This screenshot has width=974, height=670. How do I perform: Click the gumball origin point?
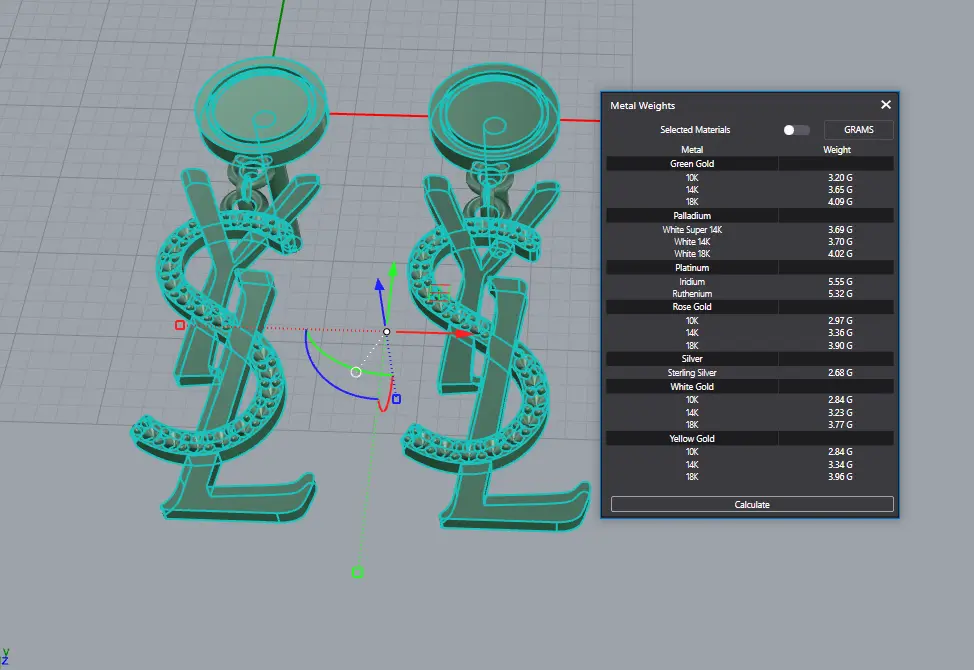(387, 331)
